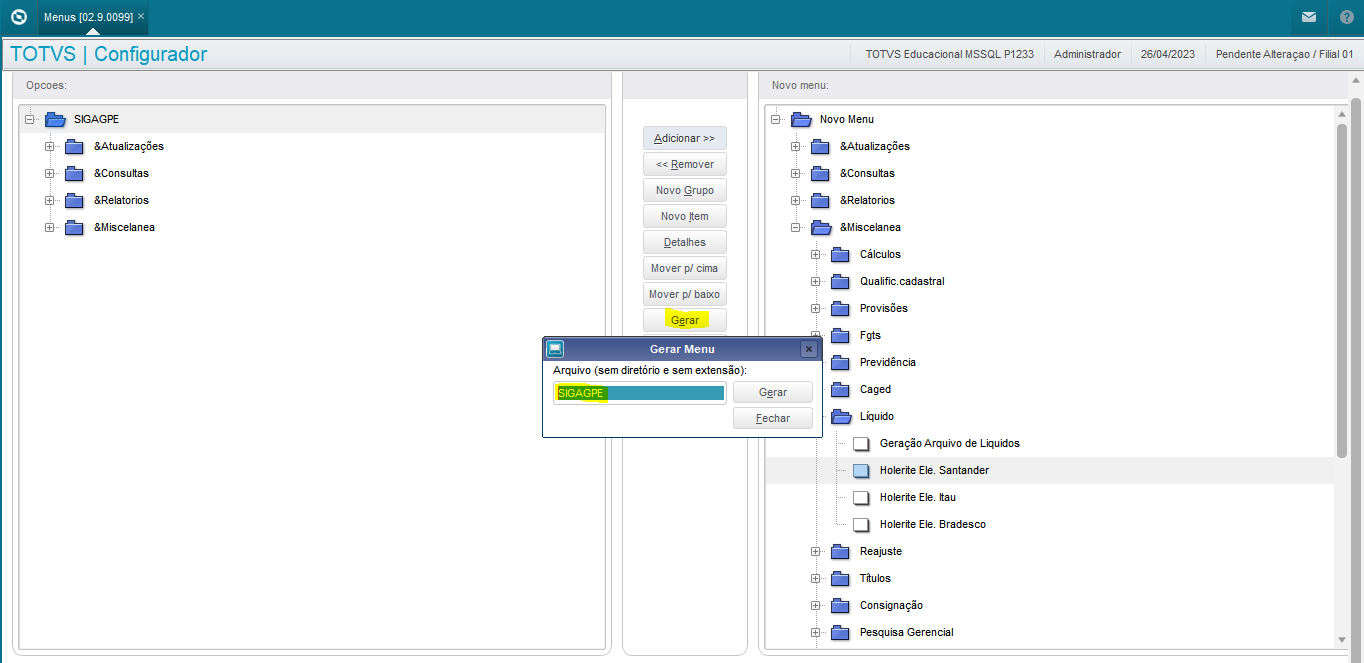Viewport: 1364px width, 663px height.
Task: Click the Líquido open folder icon
Action: [x=841, y=416]
